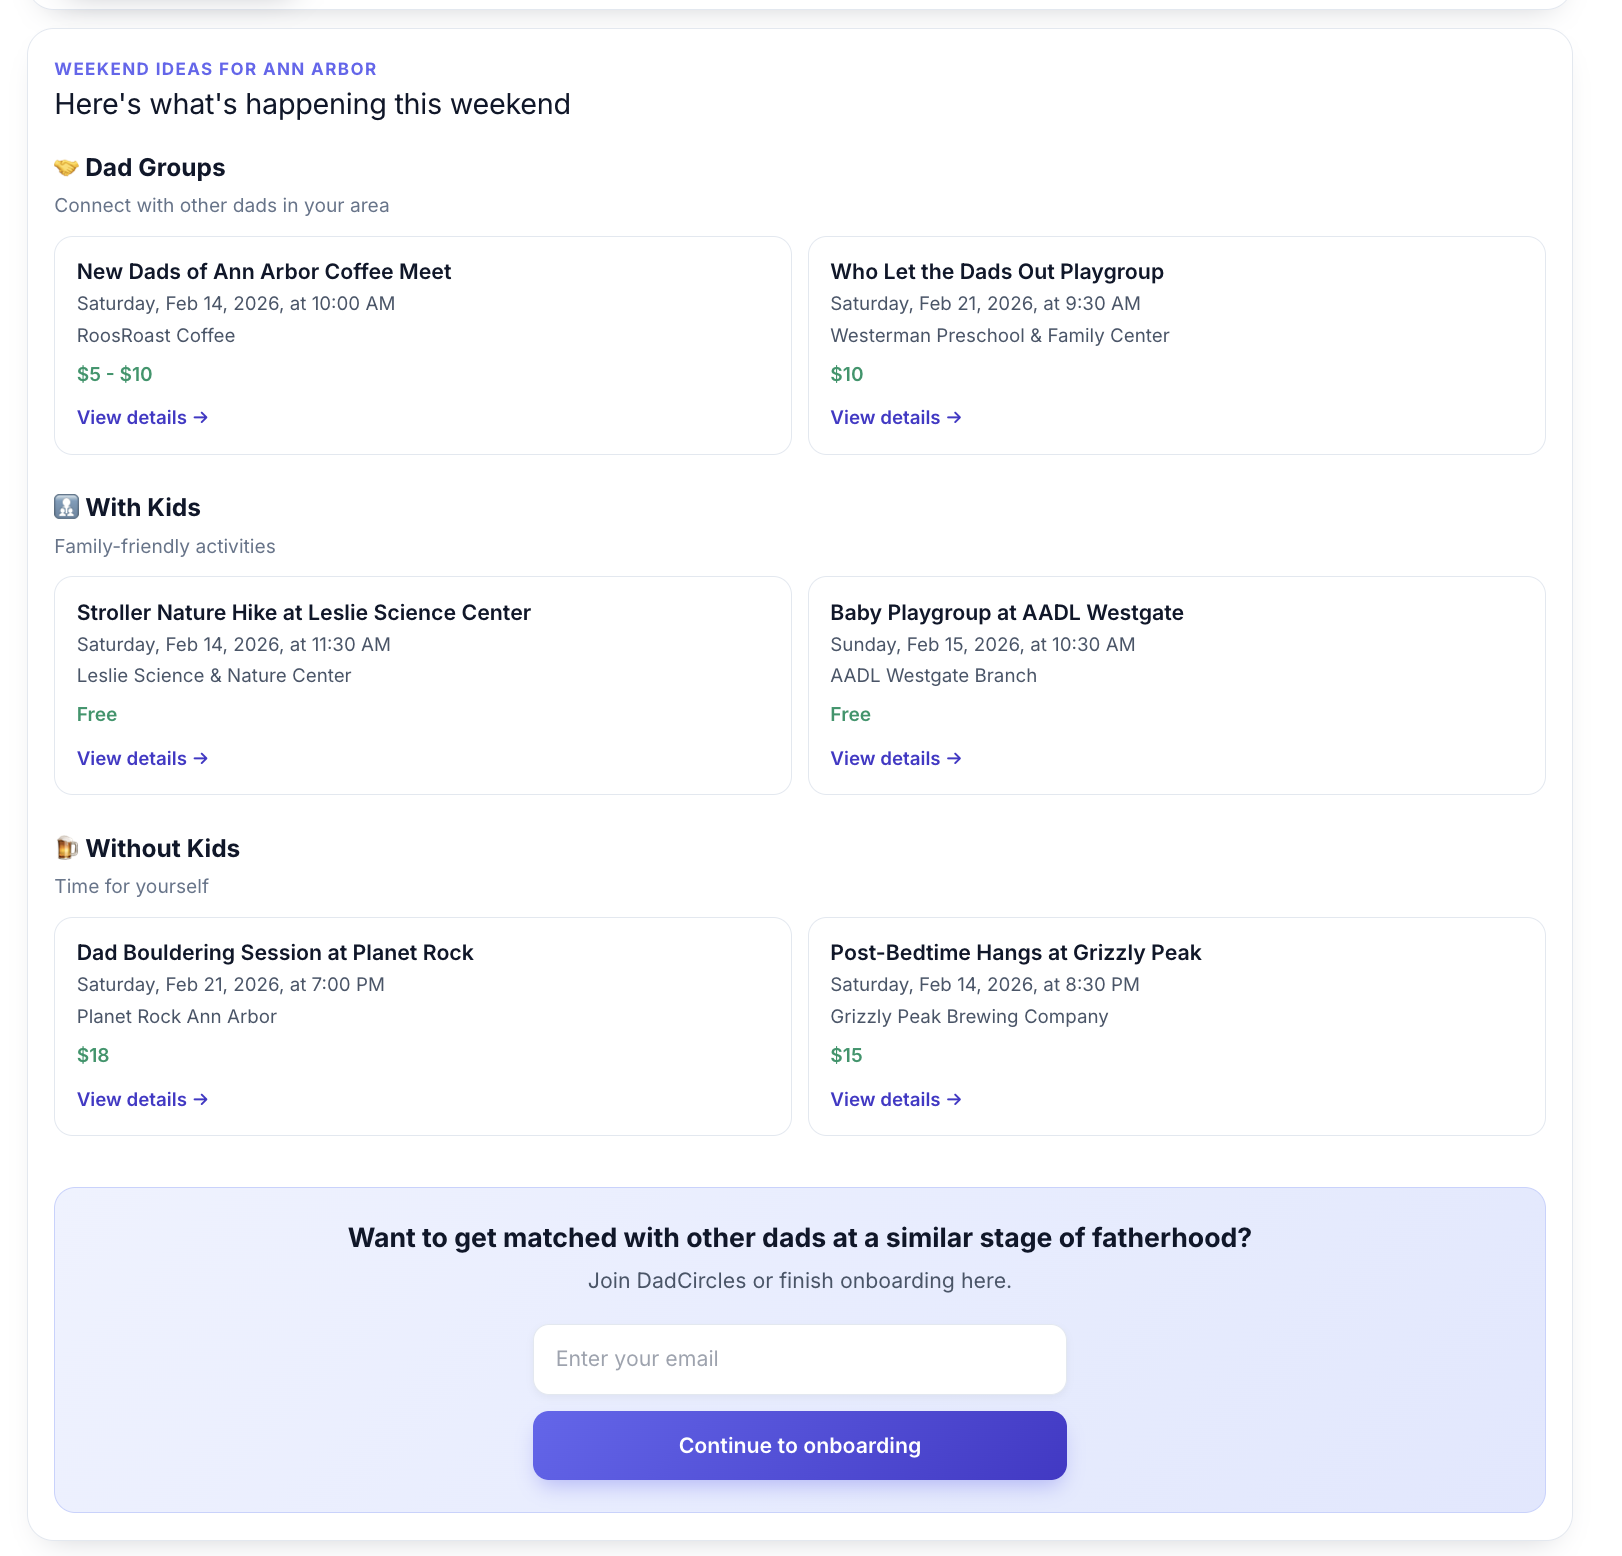The width and height of the screenshot is (1622, 1556).
Task: Select the Who Let the Dads Out Playgroup title
Action: [x=996, y=271]
